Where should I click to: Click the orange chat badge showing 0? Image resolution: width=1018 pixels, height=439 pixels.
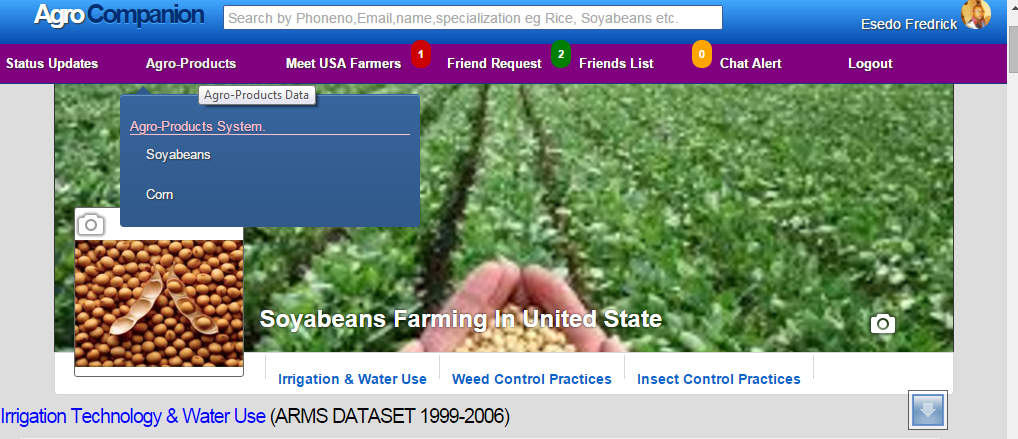pos(702,54)
